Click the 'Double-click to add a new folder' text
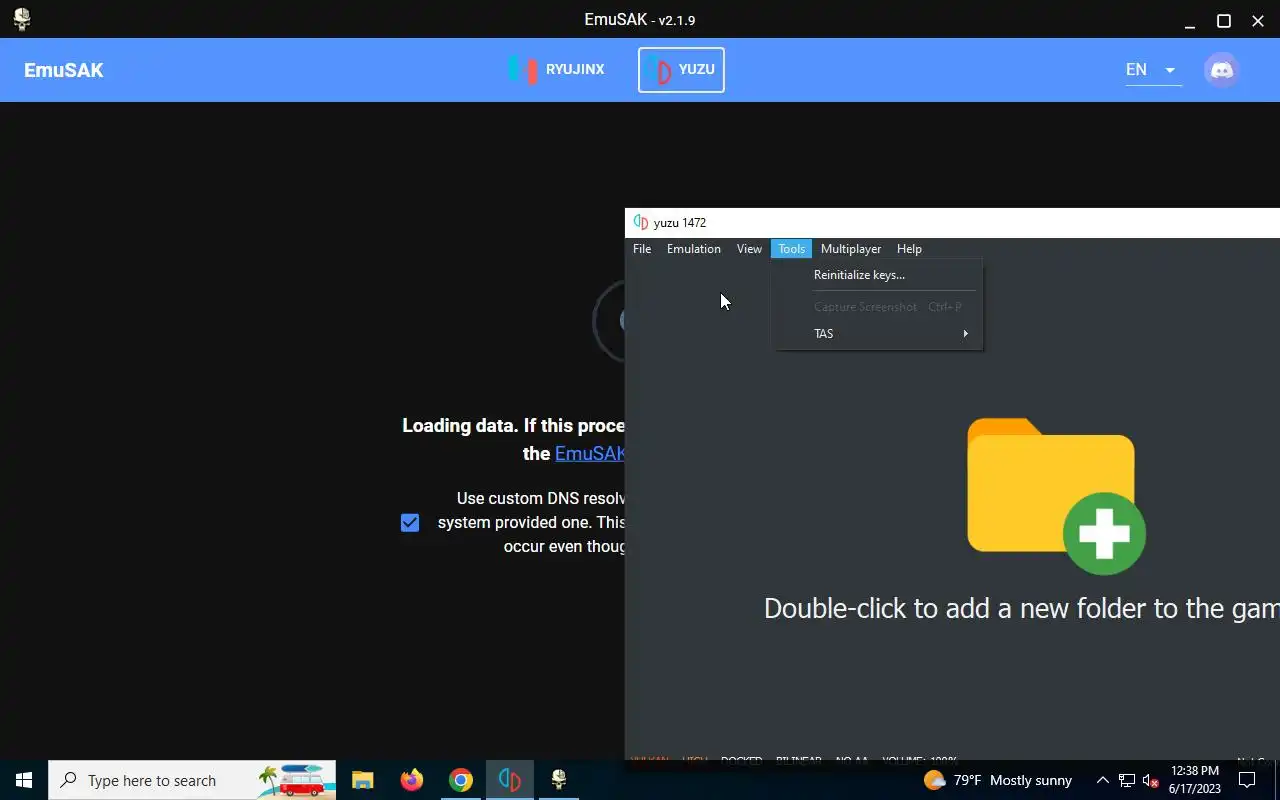The width and height of the screenshot is (1280, 800). 1021,608
